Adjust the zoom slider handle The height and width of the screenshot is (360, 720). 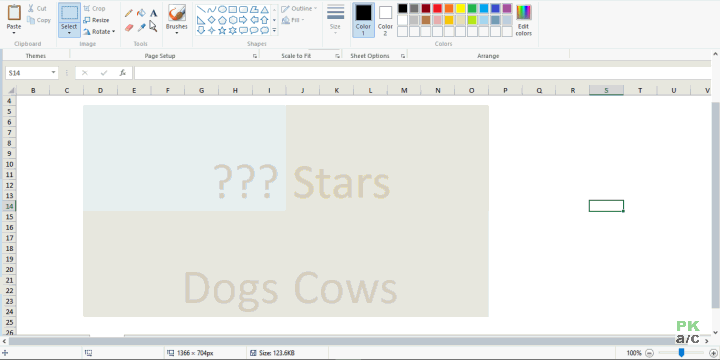pos(681,353)
